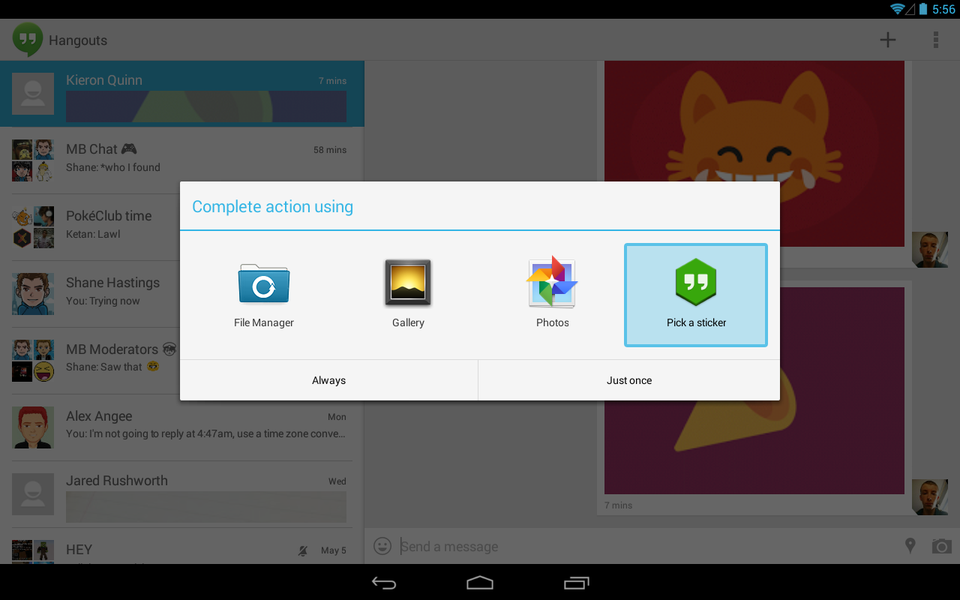
Task: Open the emoji smiley picker
Action: [382, 546]
